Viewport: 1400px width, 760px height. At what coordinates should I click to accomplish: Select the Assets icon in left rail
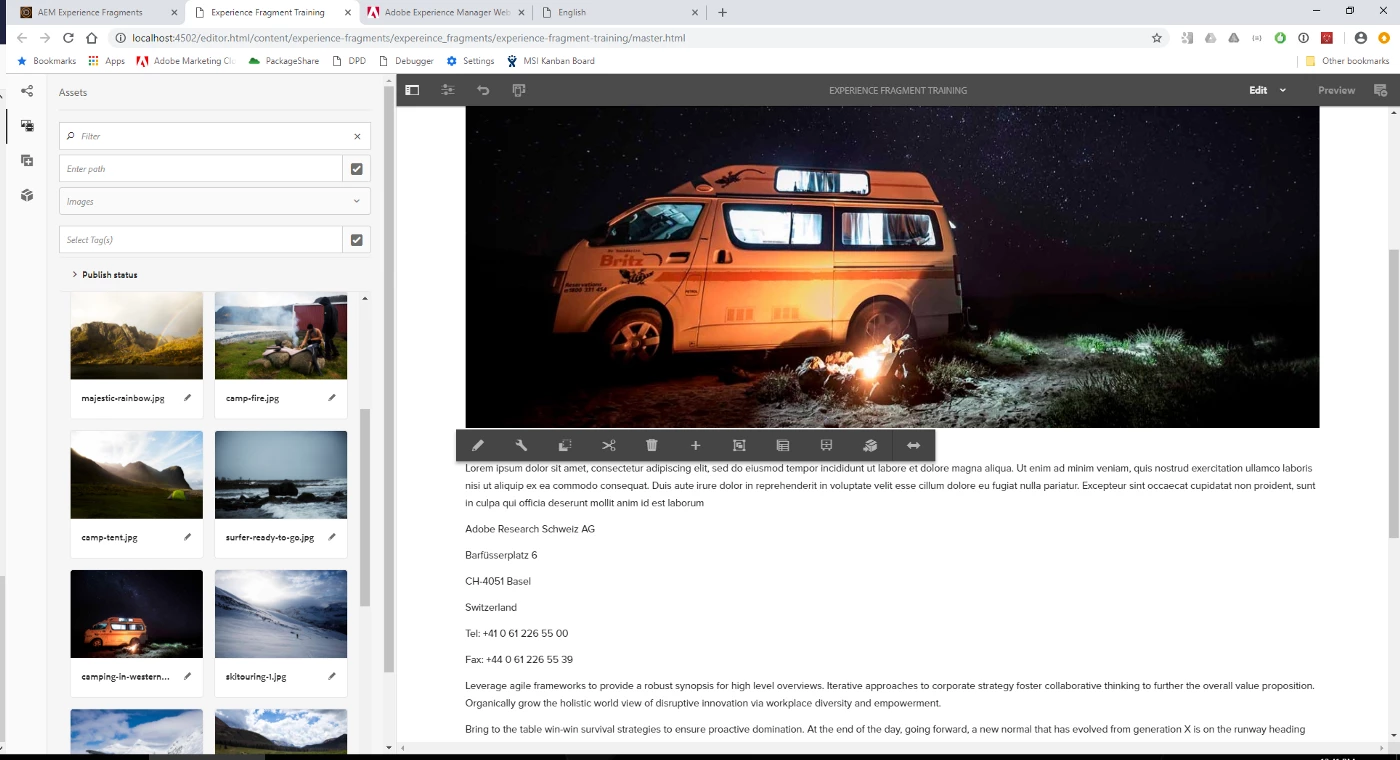pyautogui.click(x=27, y=126)
